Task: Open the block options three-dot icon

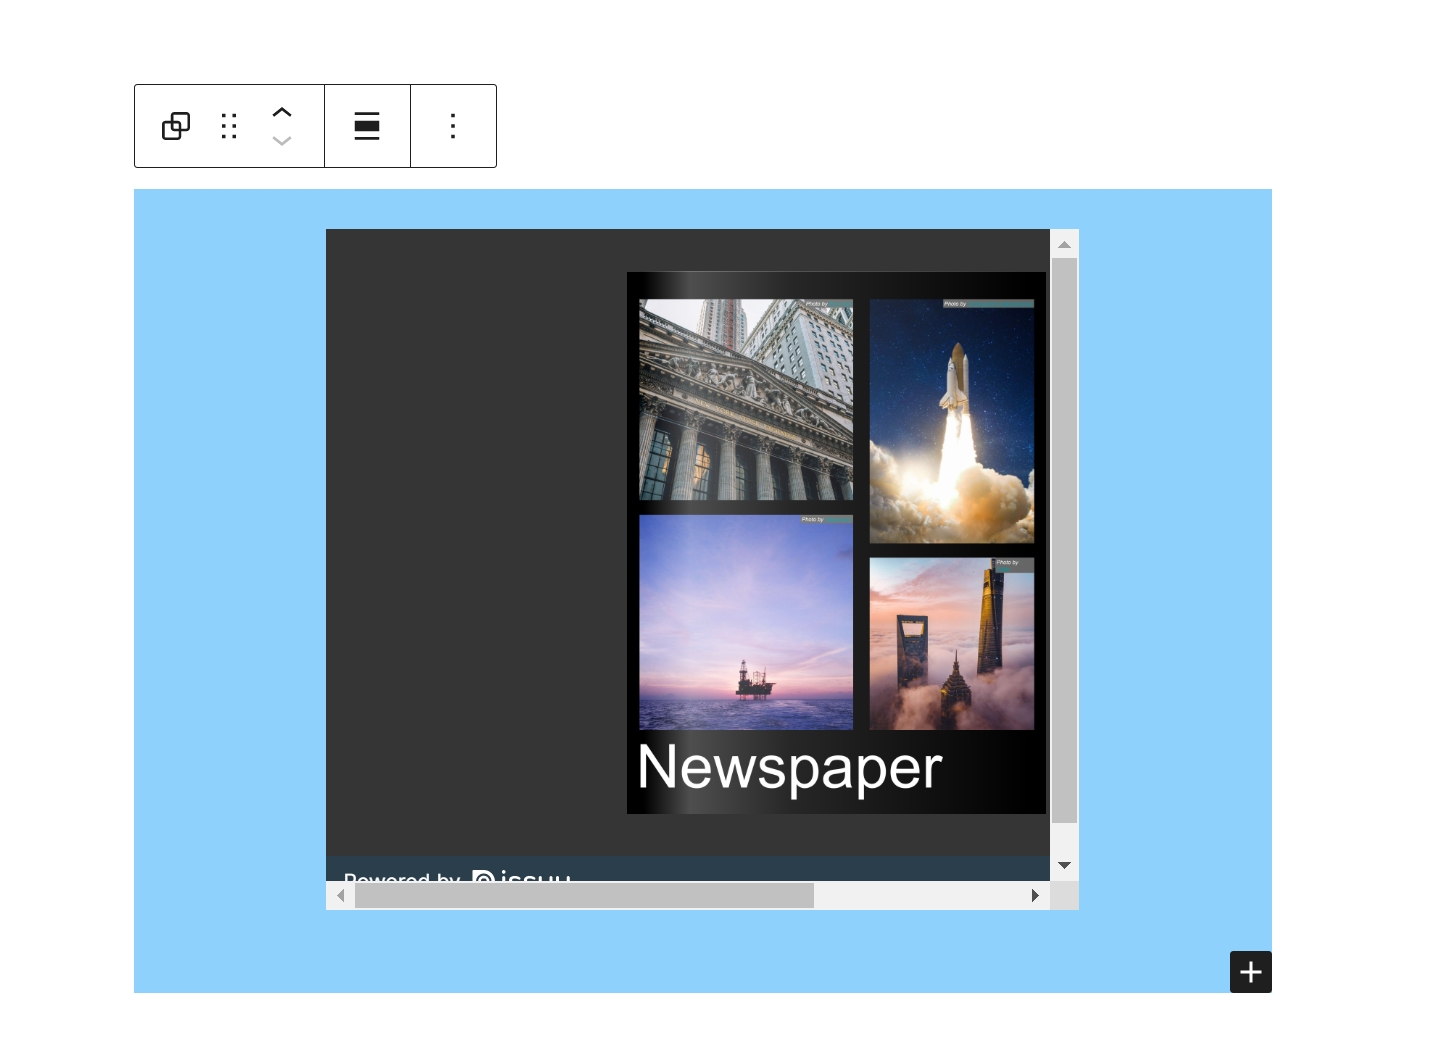Action: [453, 126]
